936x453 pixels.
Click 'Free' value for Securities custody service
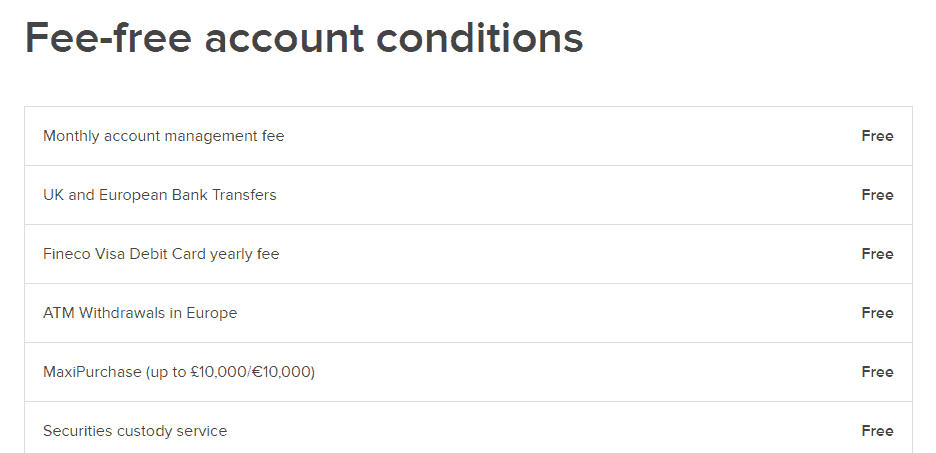pos(878,431)
